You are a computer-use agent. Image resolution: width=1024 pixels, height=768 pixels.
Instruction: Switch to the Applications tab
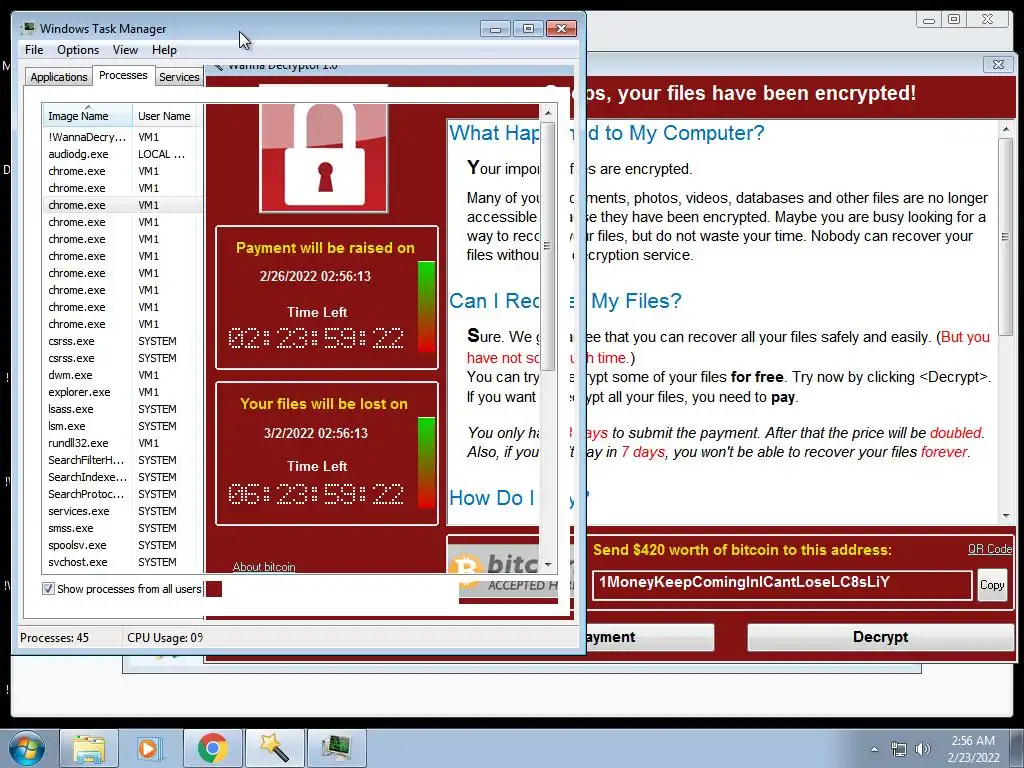[x=59, y=77]
